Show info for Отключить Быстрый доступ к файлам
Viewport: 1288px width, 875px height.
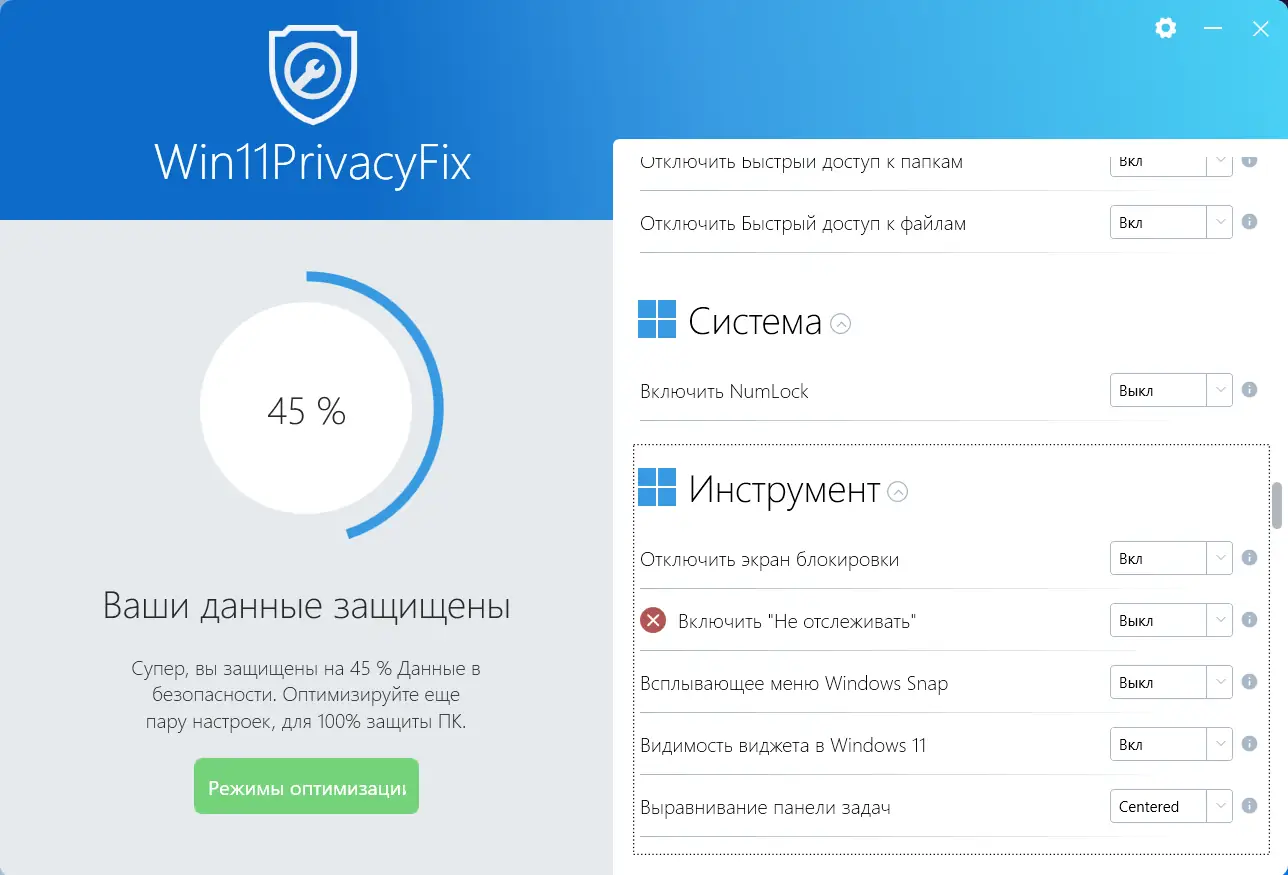tap(1249, 222)
